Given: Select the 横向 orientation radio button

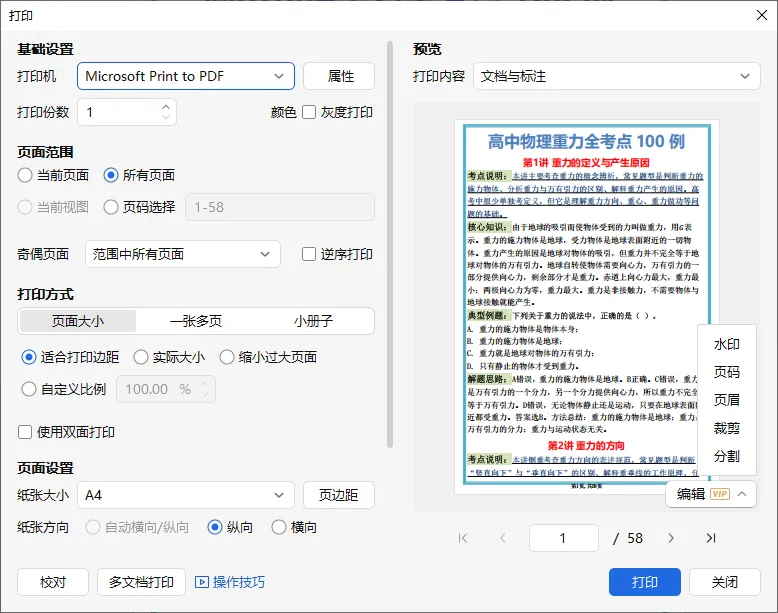Looking at the screenshot, I should [279, 527].
